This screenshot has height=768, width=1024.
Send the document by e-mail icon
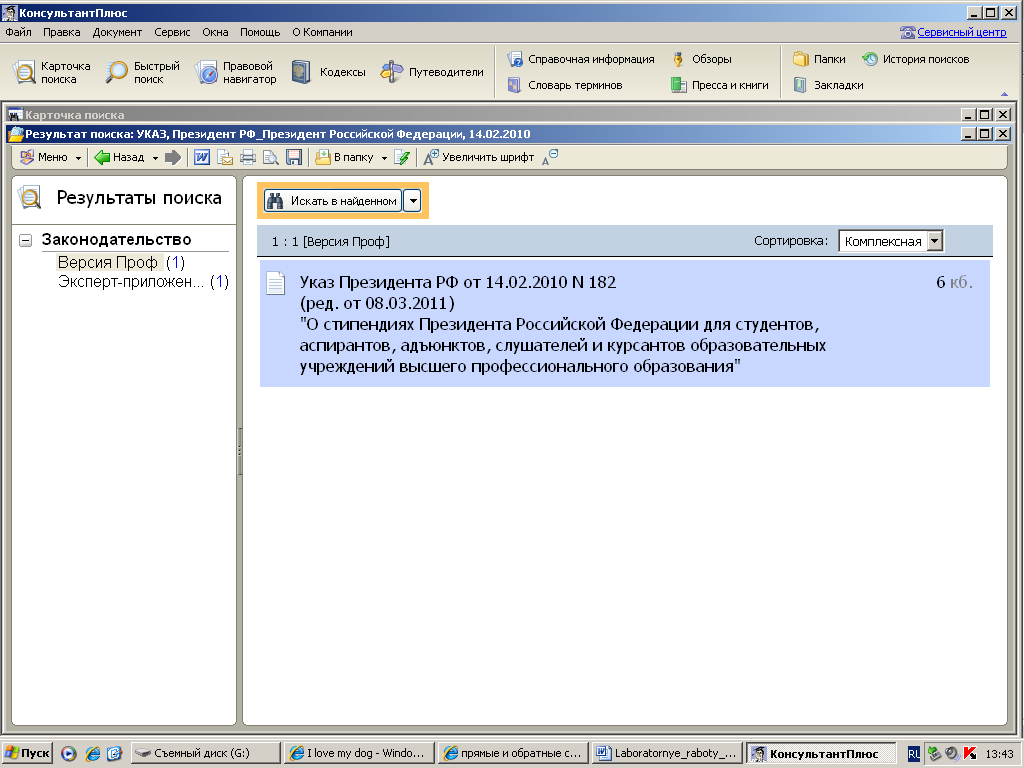click(x=225, y=157)
